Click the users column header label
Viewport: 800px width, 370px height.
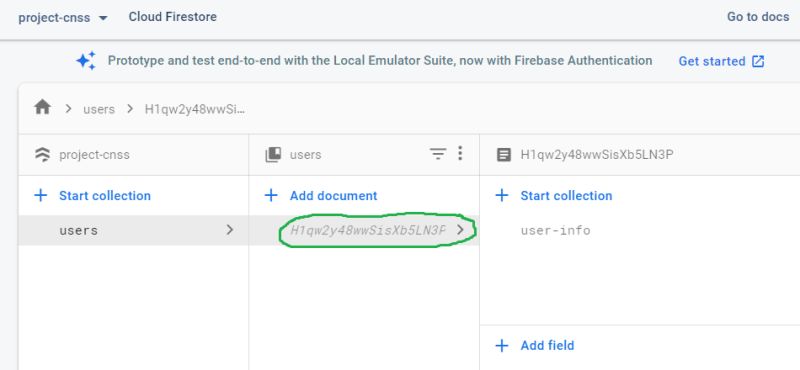point(306,155)
